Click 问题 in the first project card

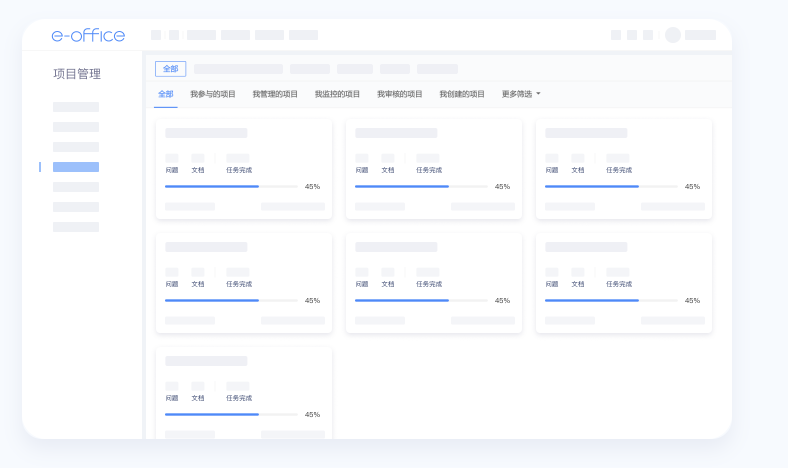point(172,170)
